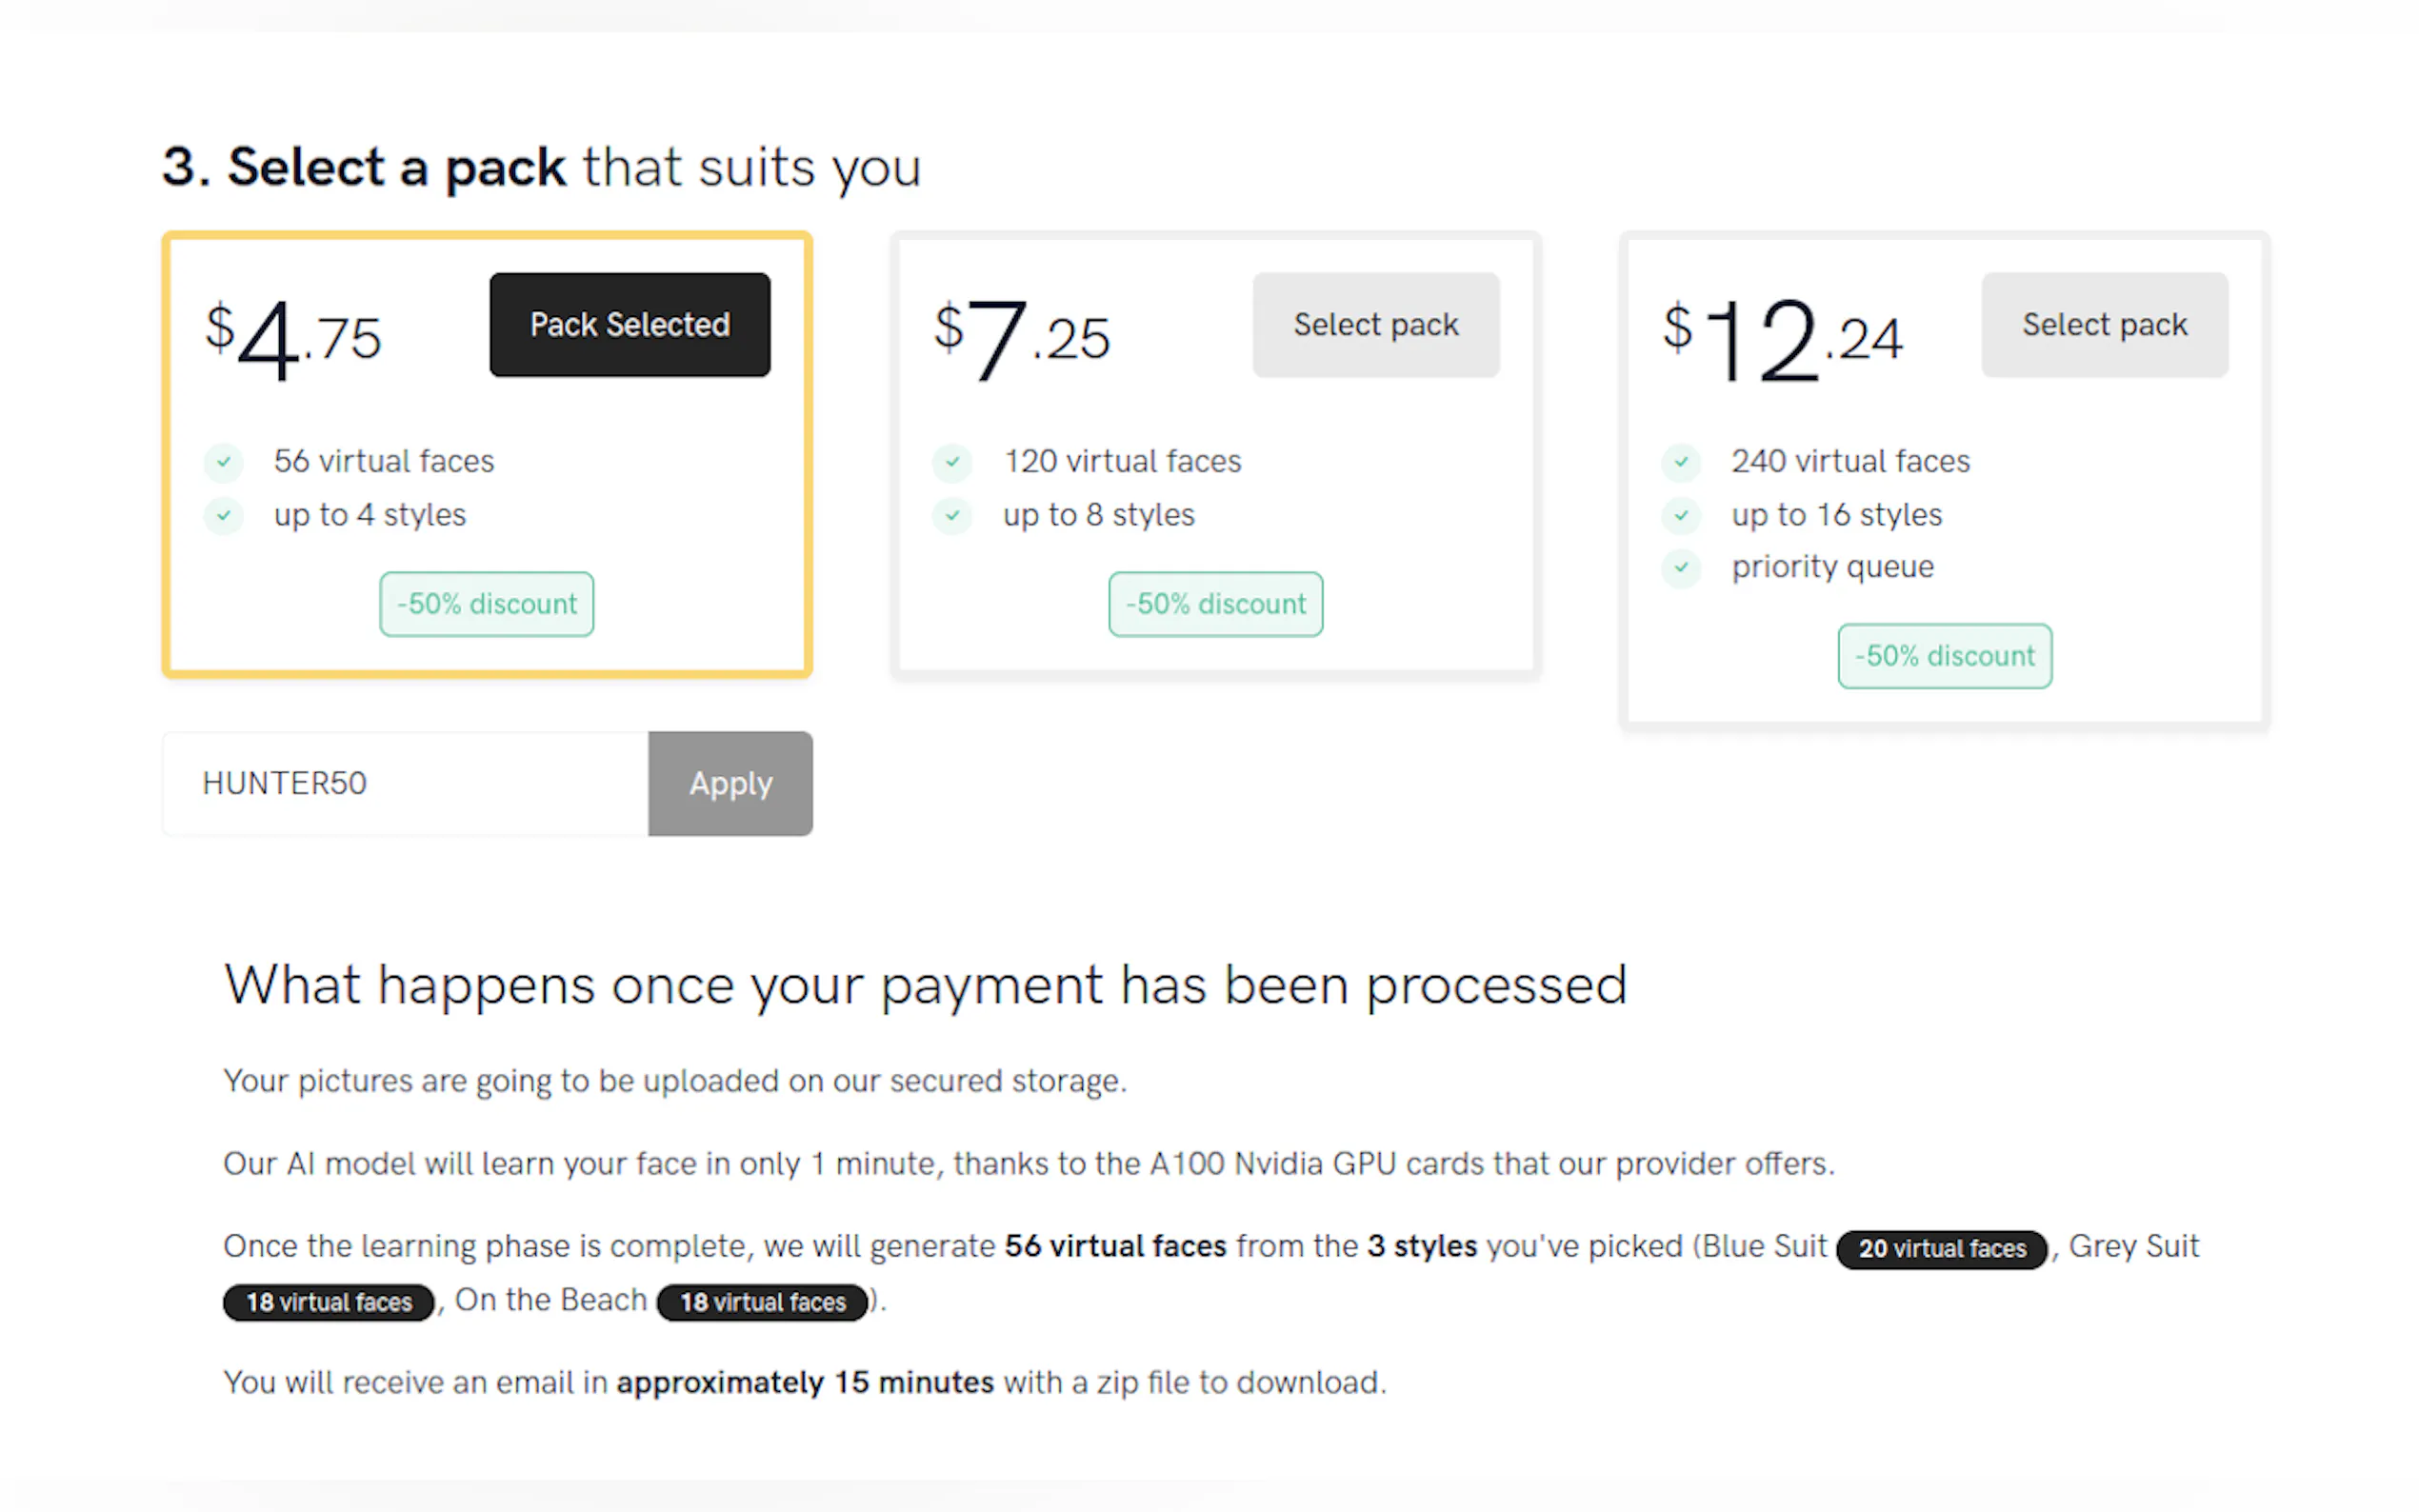Click the checkmark icon next to up to 4 styles
This screenshot has height=1512, width=2419.
(x=224, y=516)
